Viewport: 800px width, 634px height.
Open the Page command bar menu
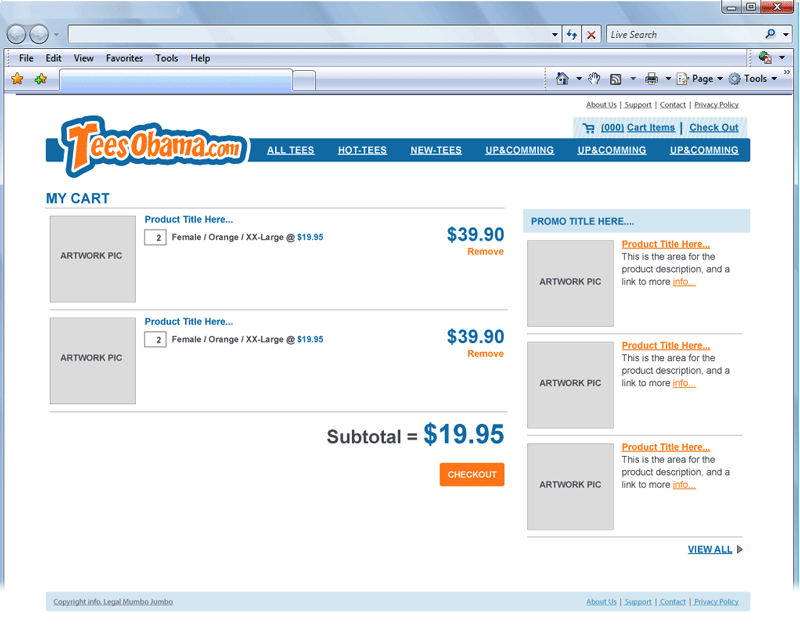[x=699, y=79]
